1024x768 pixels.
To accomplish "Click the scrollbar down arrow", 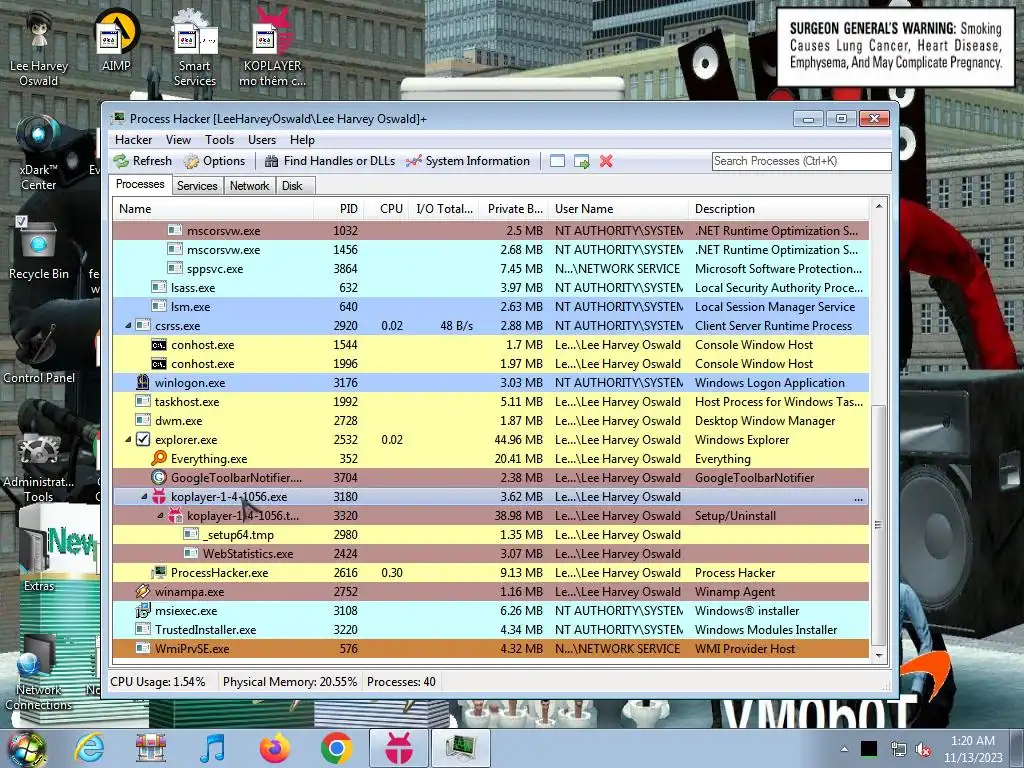I will (878, 655).
